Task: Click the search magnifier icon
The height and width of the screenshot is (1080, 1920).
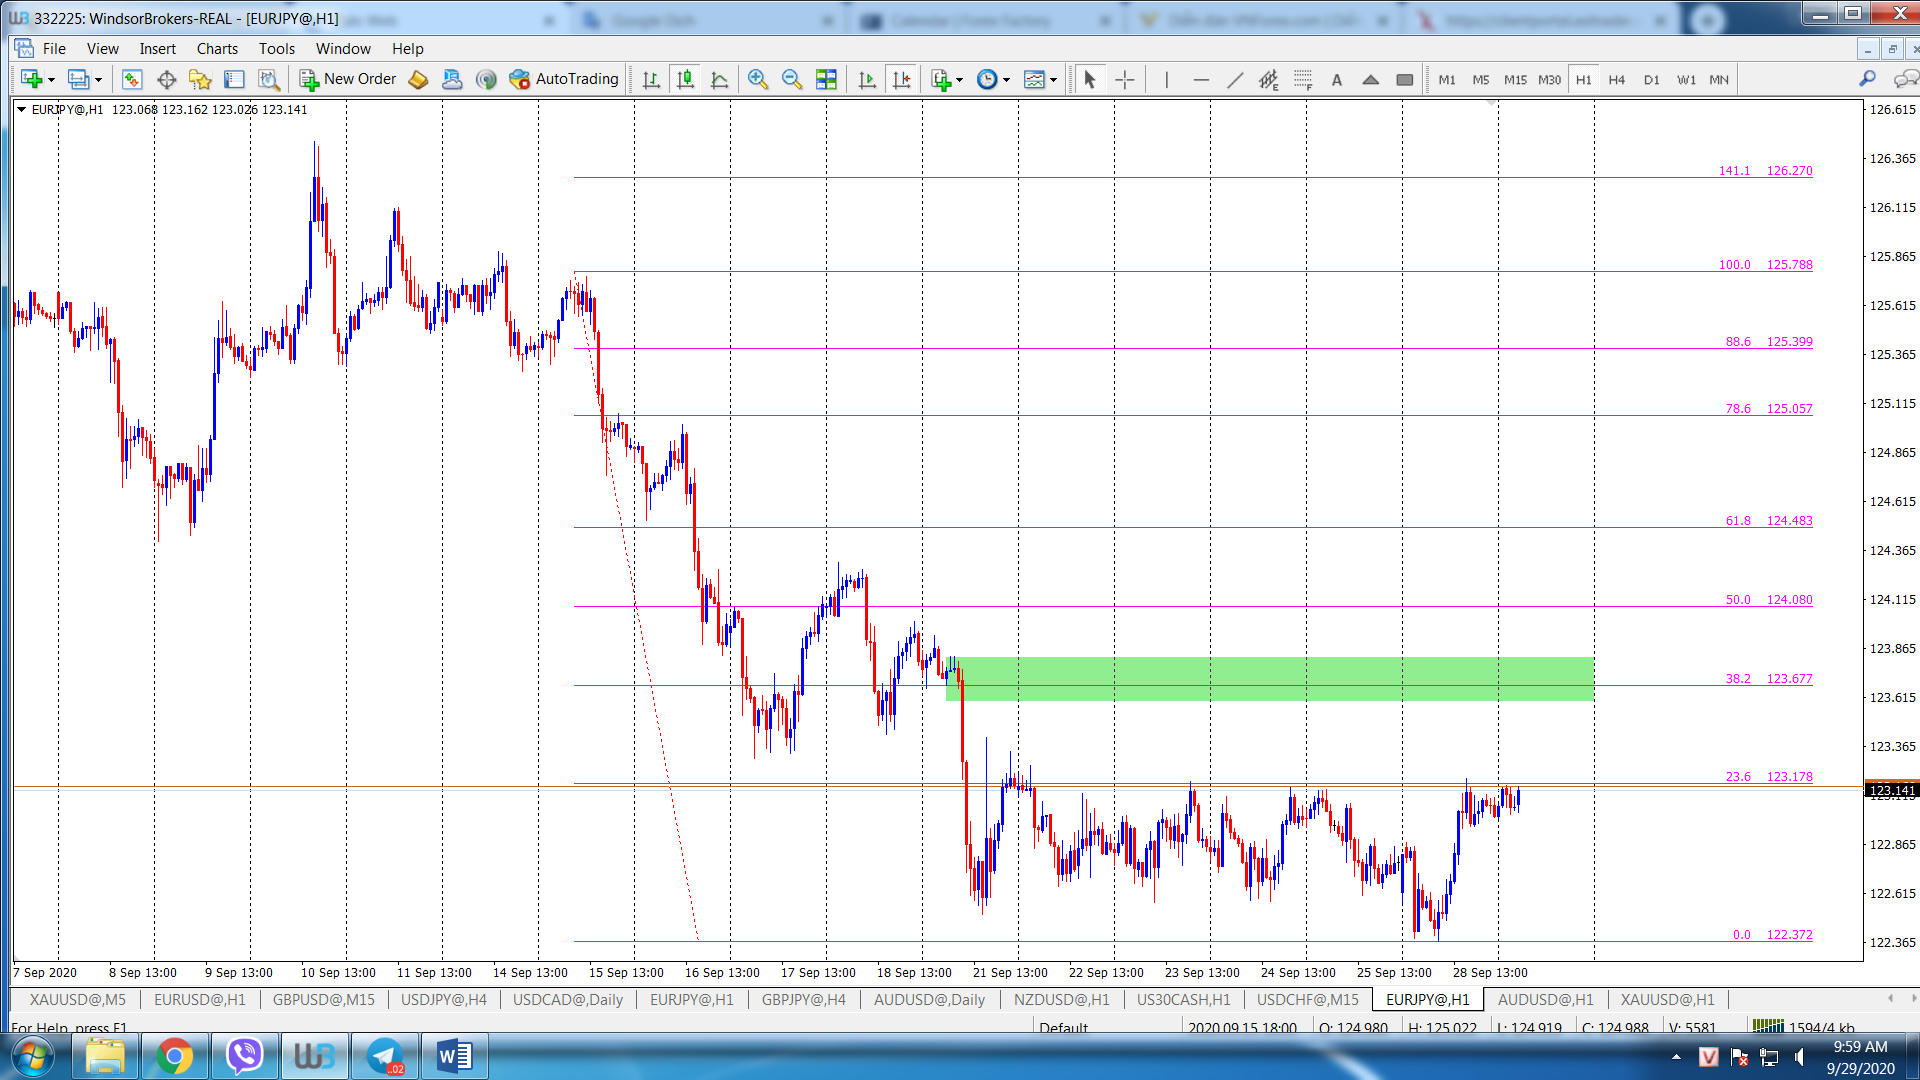Action: 1867,79
